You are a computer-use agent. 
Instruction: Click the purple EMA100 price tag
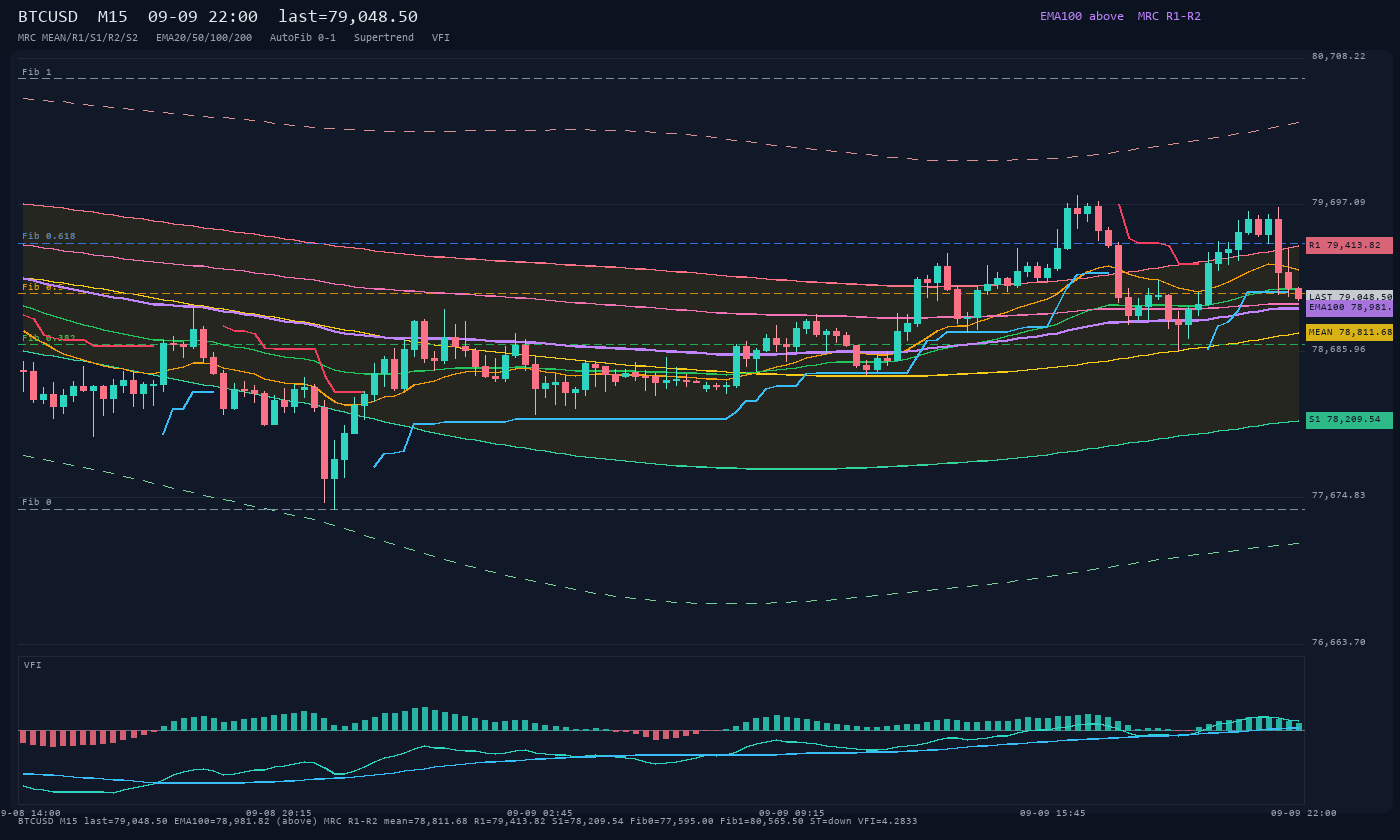coord(1349,308)
